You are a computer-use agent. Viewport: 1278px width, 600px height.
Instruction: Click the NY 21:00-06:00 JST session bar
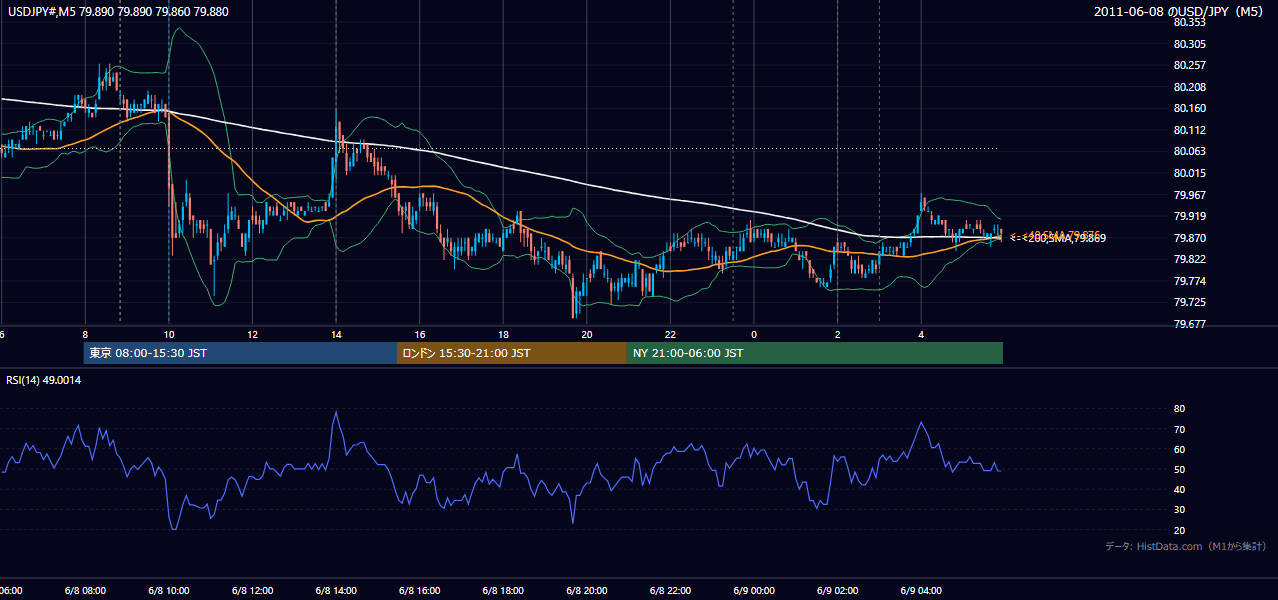pyautogui.click(x=815, y=353)
